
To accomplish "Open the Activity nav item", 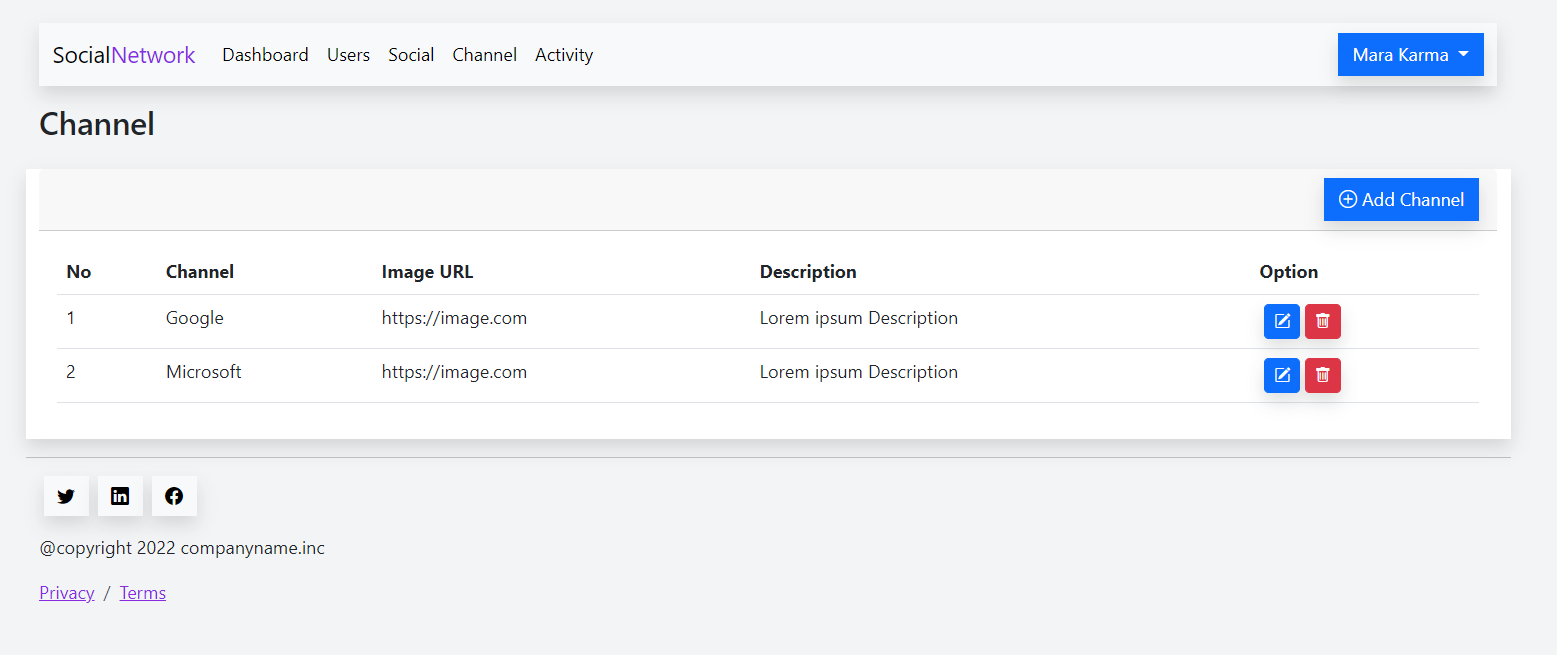I will coord(564,55).
